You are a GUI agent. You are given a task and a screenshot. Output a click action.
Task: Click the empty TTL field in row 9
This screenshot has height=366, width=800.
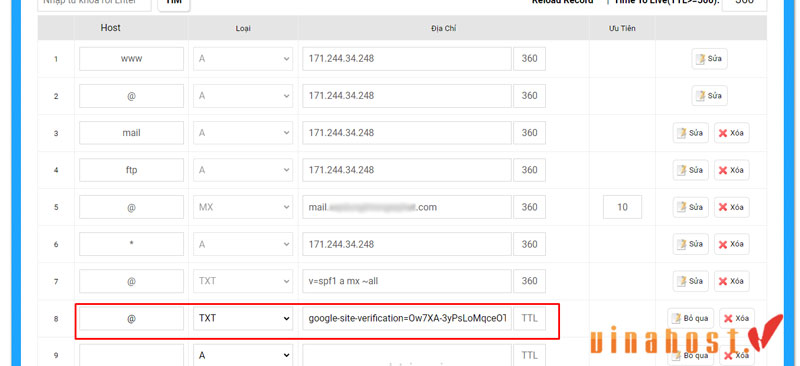(530, 355)
